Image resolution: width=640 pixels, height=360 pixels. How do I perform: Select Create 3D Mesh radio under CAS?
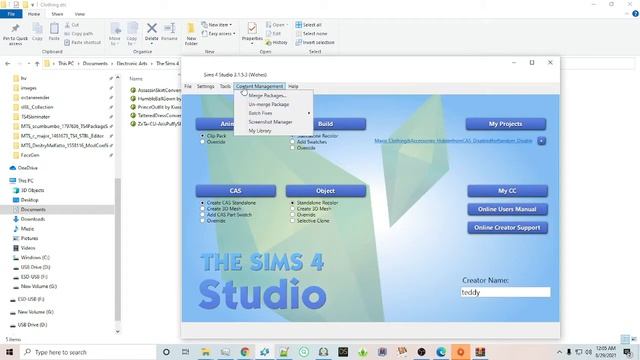point(202,209)
